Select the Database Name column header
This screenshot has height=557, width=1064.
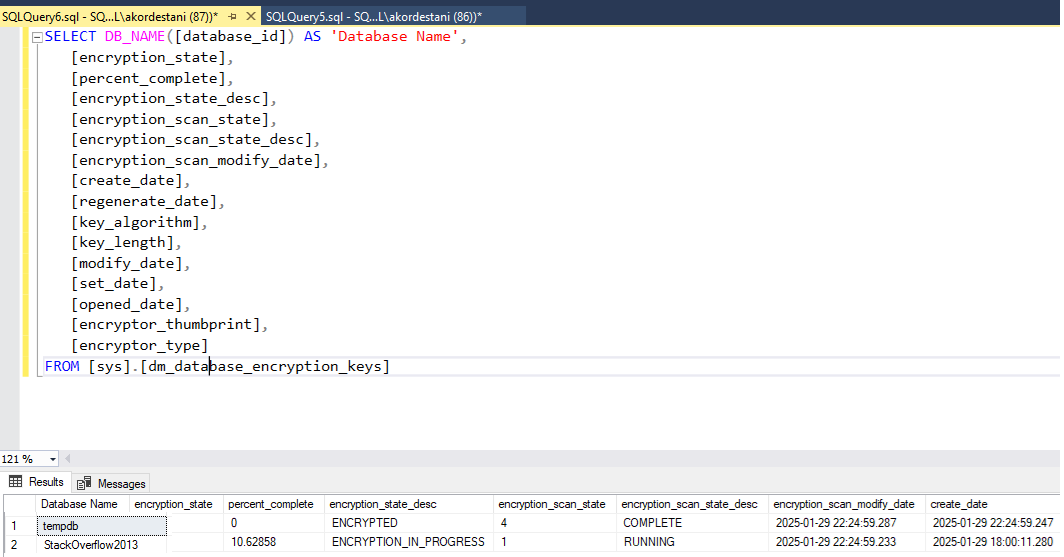(x=81, y=504)
